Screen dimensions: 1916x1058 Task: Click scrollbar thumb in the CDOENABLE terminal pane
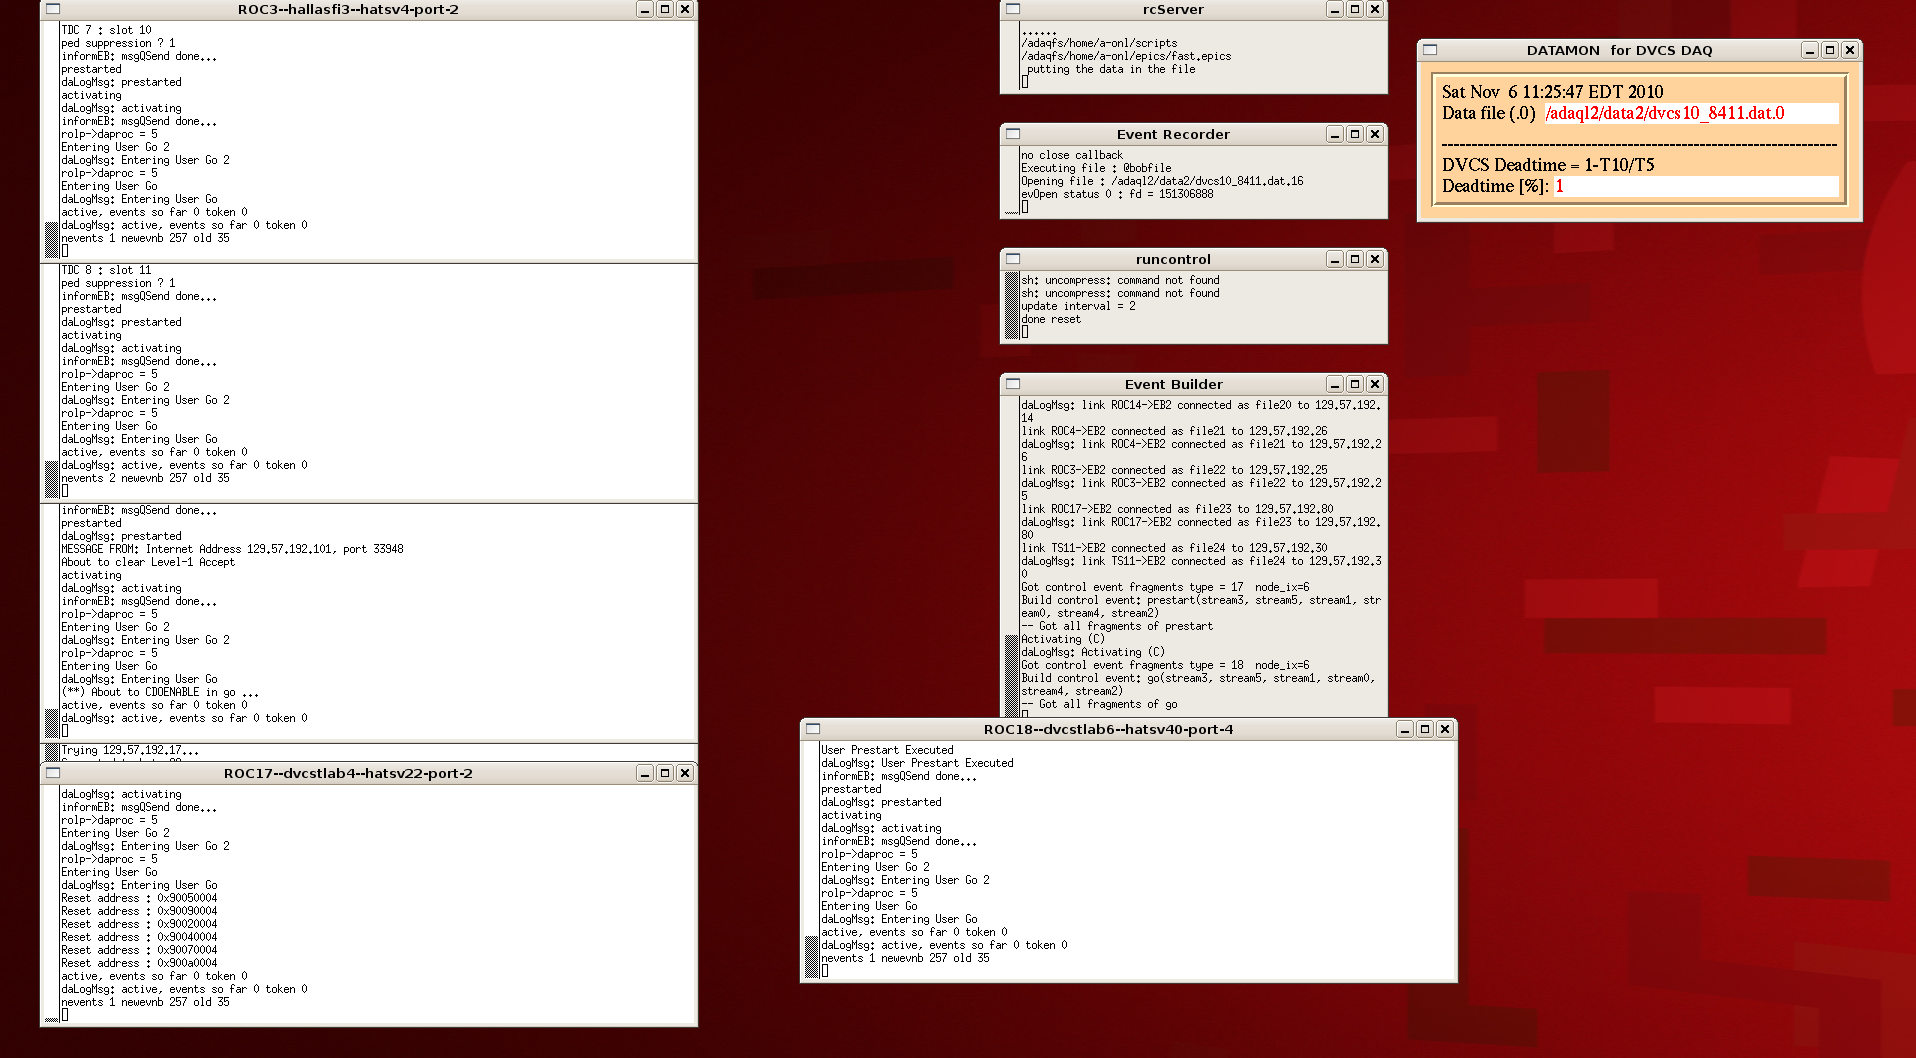52,723
